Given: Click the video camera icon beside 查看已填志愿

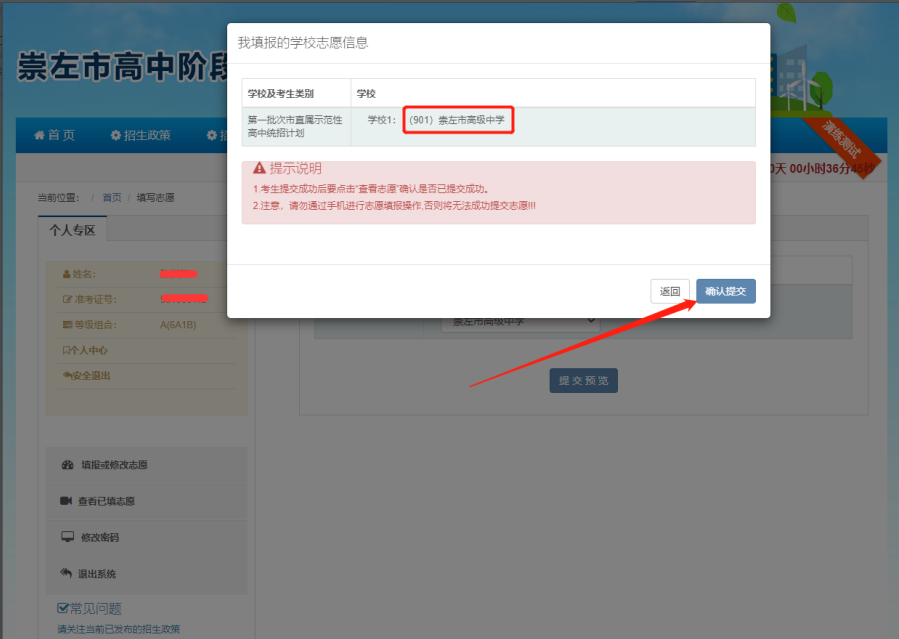Looking at the screenshot, I should (67, 501).
